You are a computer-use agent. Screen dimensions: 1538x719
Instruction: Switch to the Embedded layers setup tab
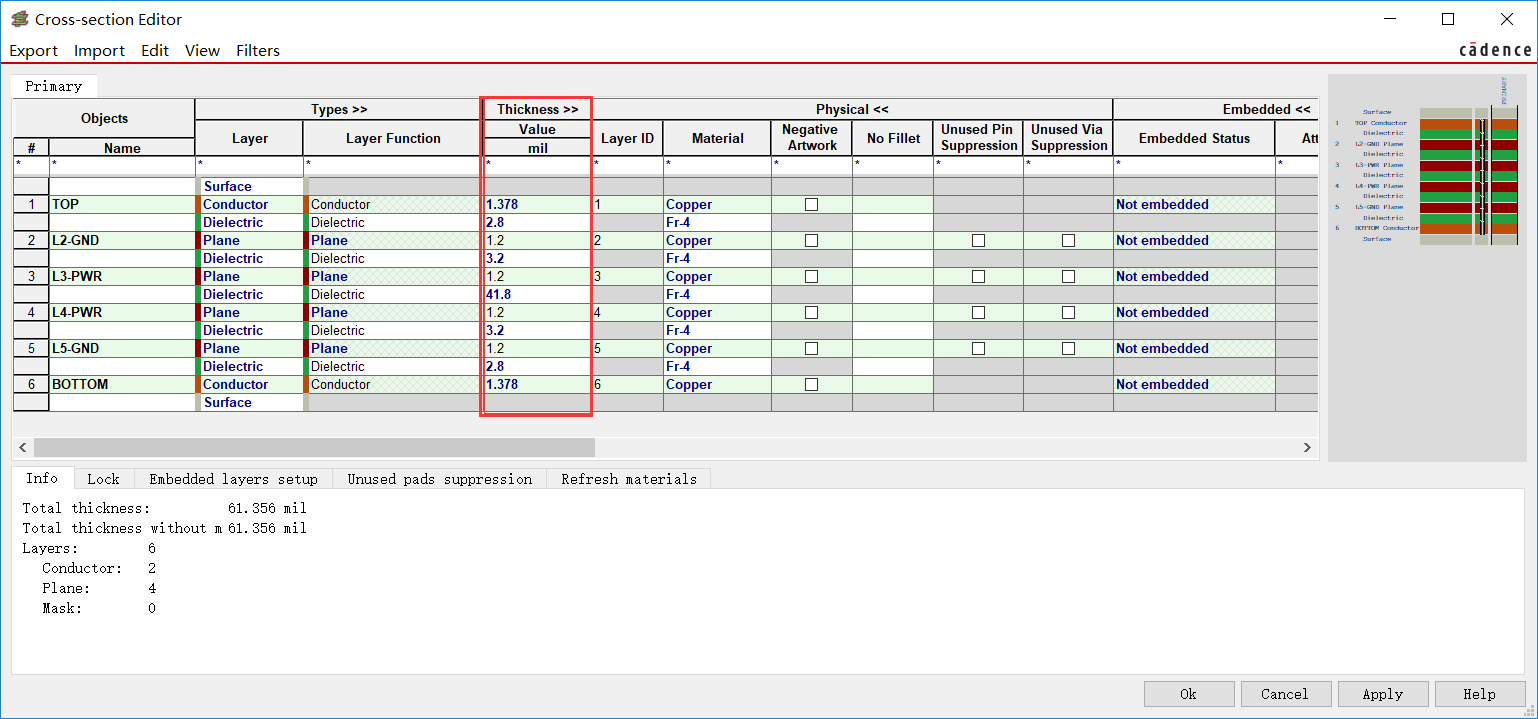point(233,479)
